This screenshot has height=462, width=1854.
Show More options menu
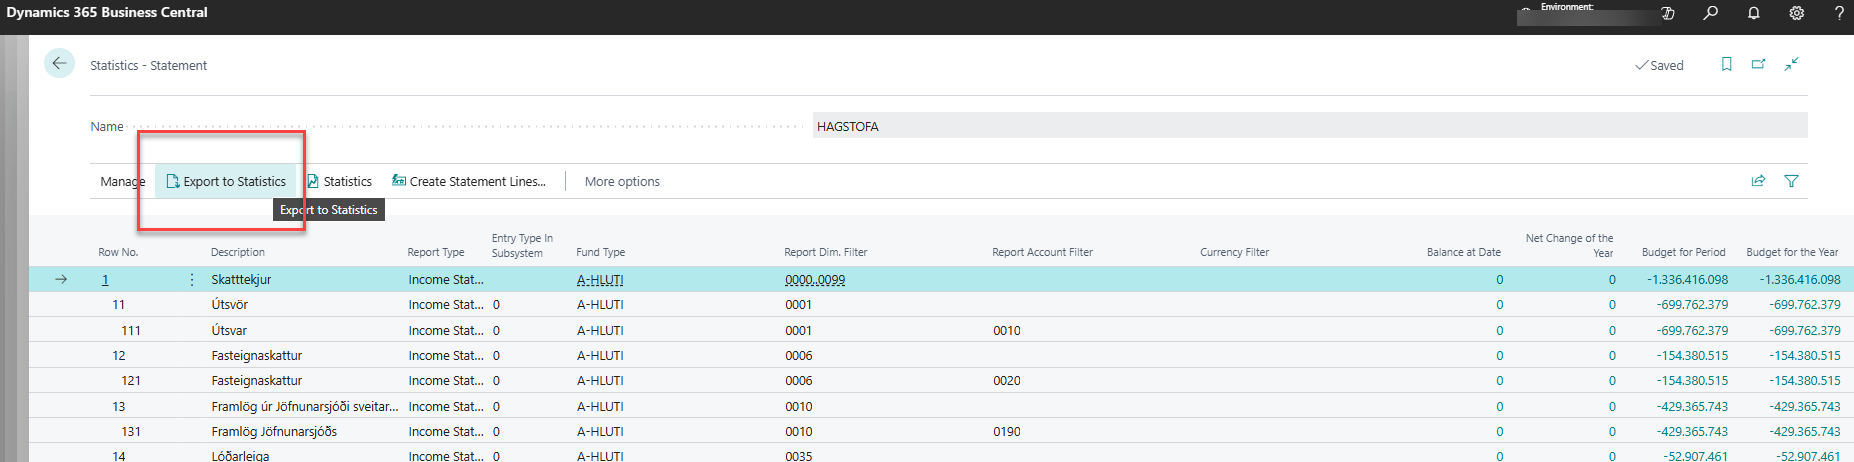tap(622, 181)
